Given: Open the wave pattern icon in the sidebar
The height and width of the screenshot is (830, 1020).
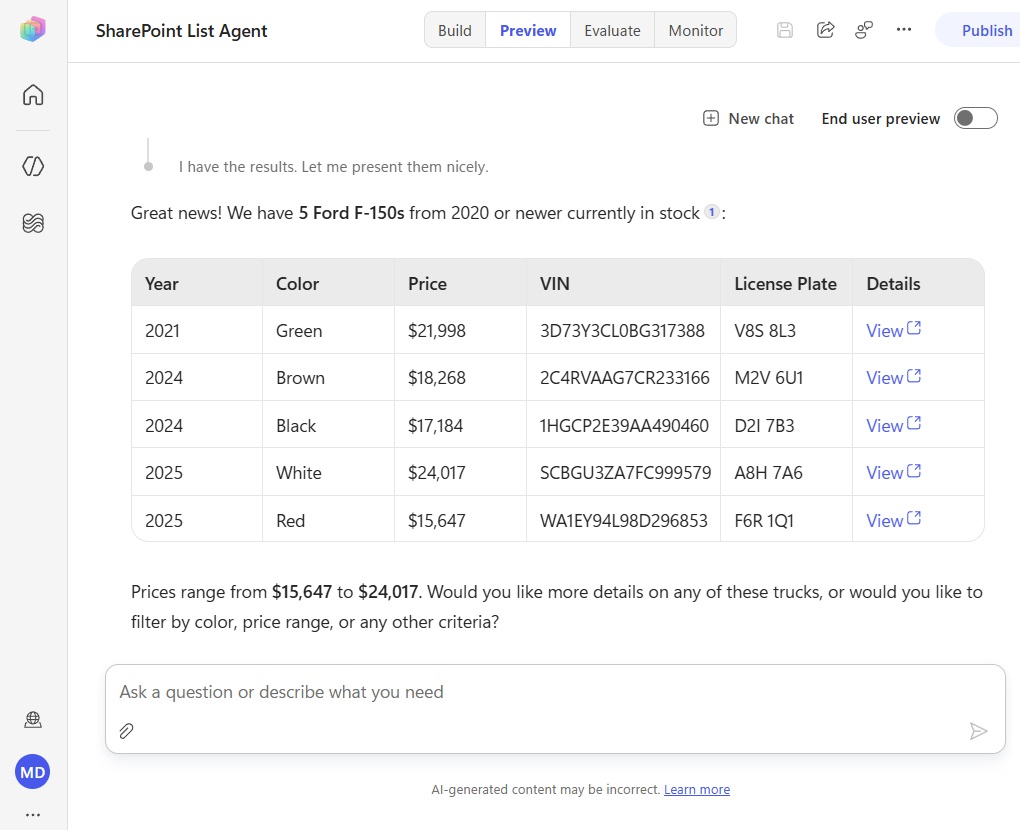Looking at the screenshot, I should tap(33, 223).
